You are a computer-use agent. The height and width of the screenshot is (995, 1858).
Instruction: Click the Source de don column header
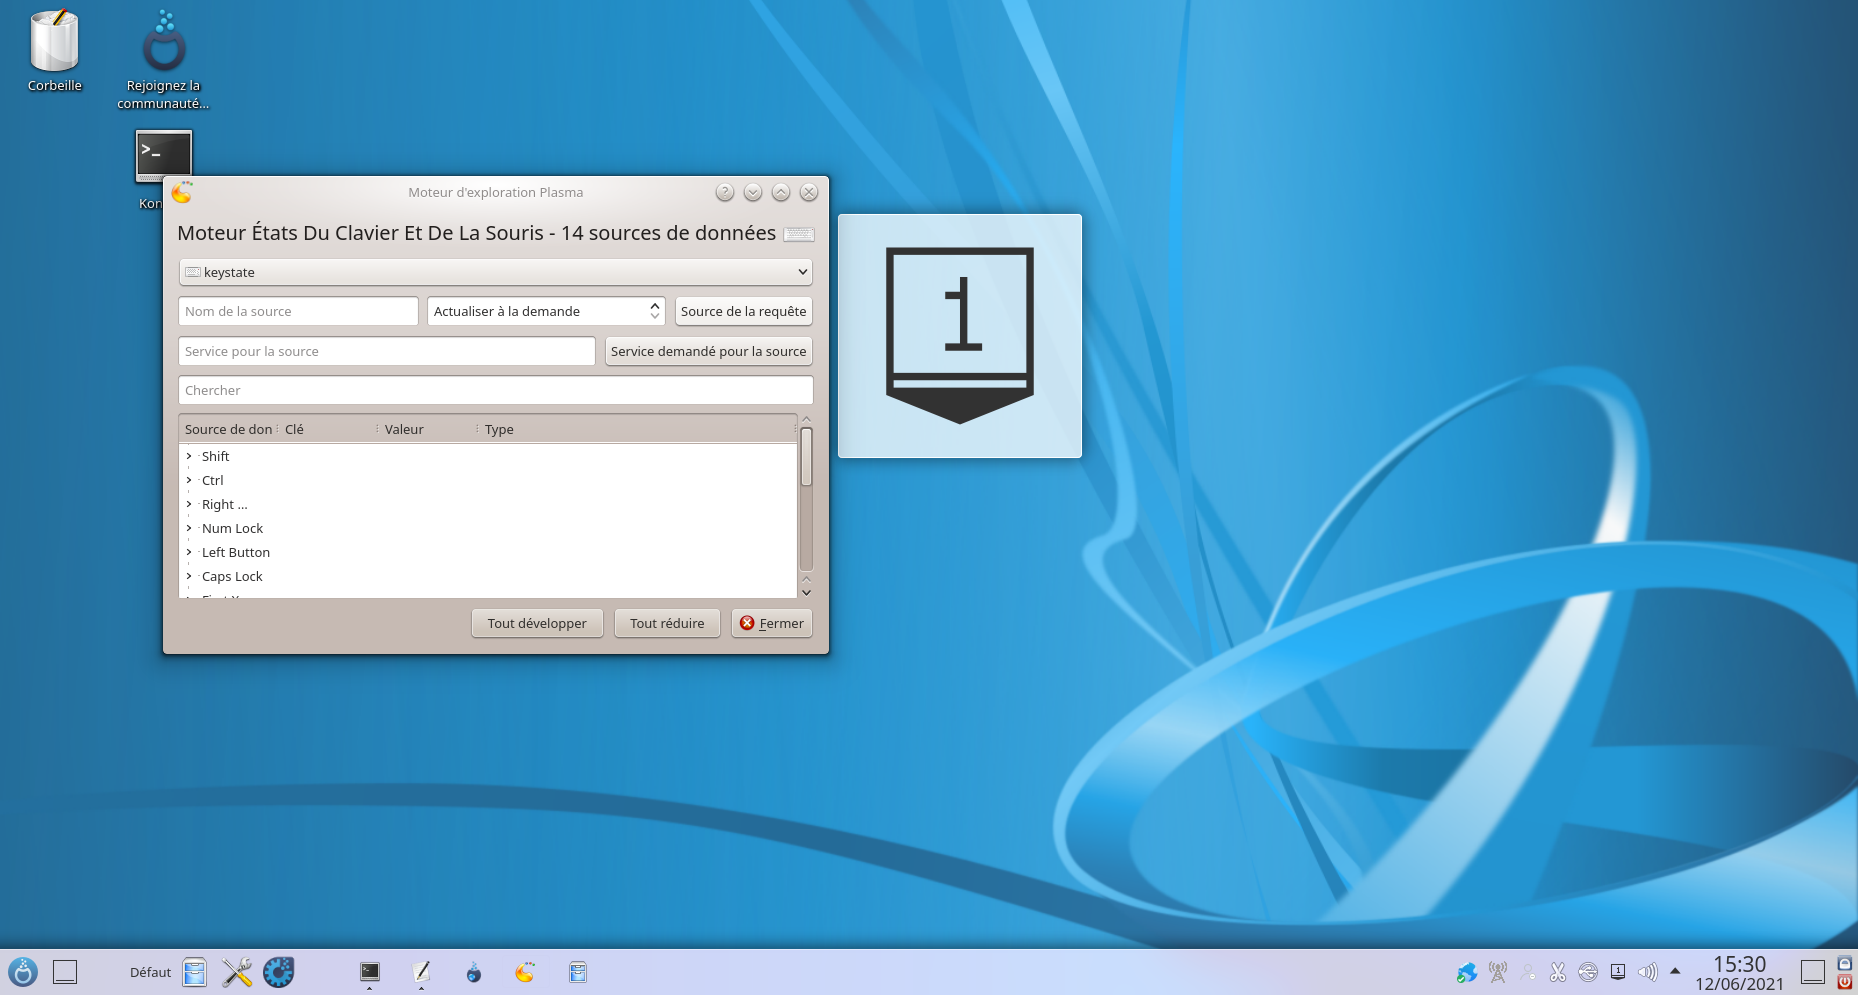pyautogui.click(x=228, y=429)
